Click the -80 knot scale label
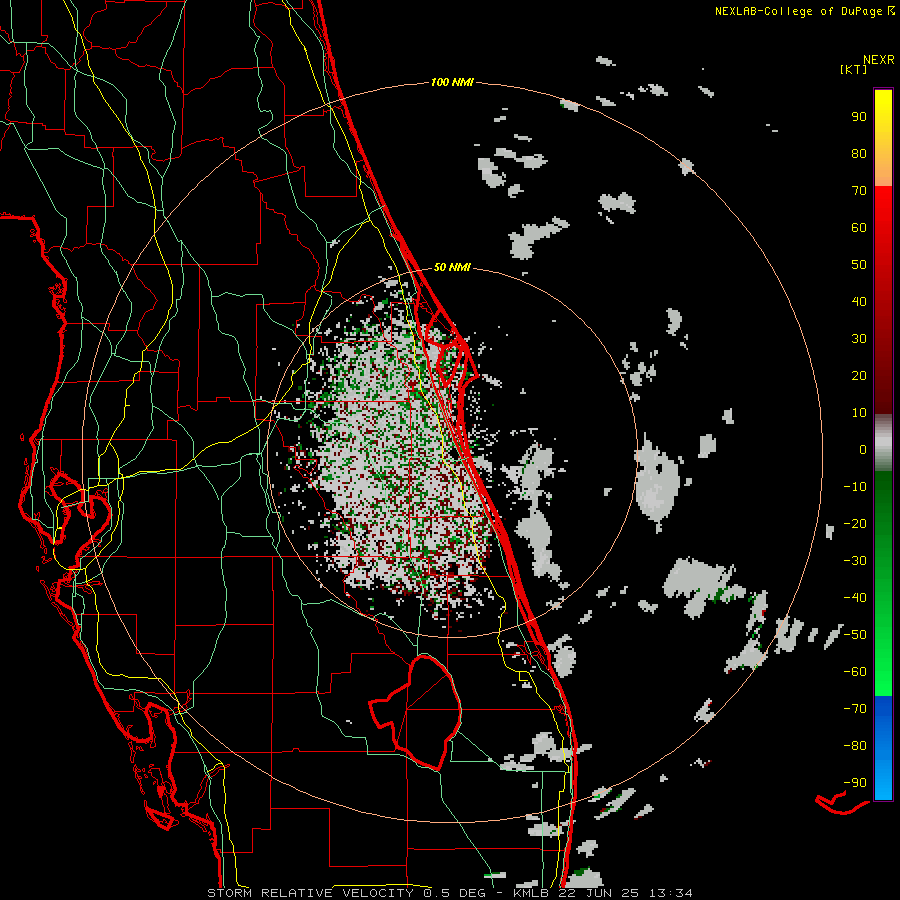Screen dimensions: 900x900 [855, 746]
